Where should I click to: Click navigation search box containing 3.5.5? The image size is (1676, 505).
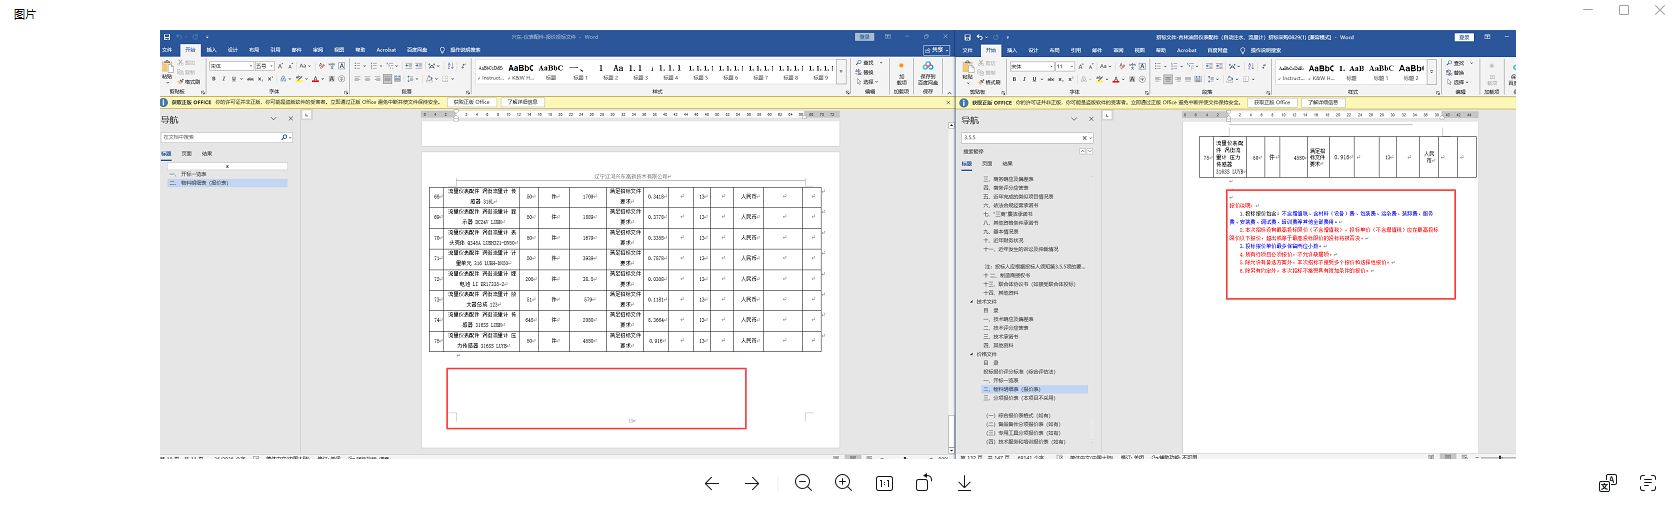click(1020, 138)
